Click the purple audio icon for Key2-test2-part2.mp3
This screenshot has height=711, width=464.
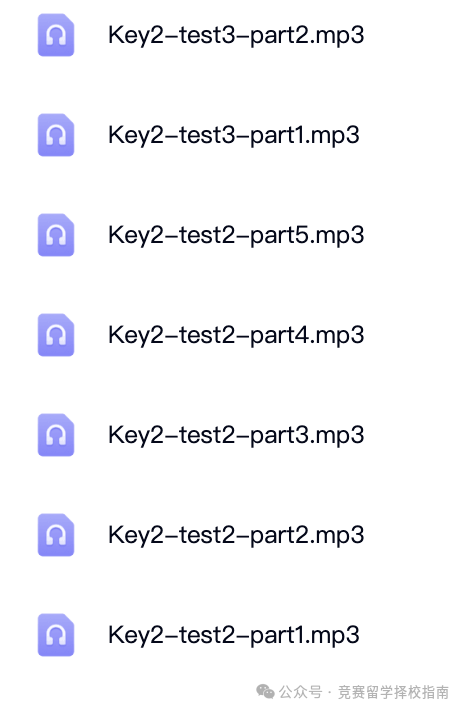pos(56,535)
